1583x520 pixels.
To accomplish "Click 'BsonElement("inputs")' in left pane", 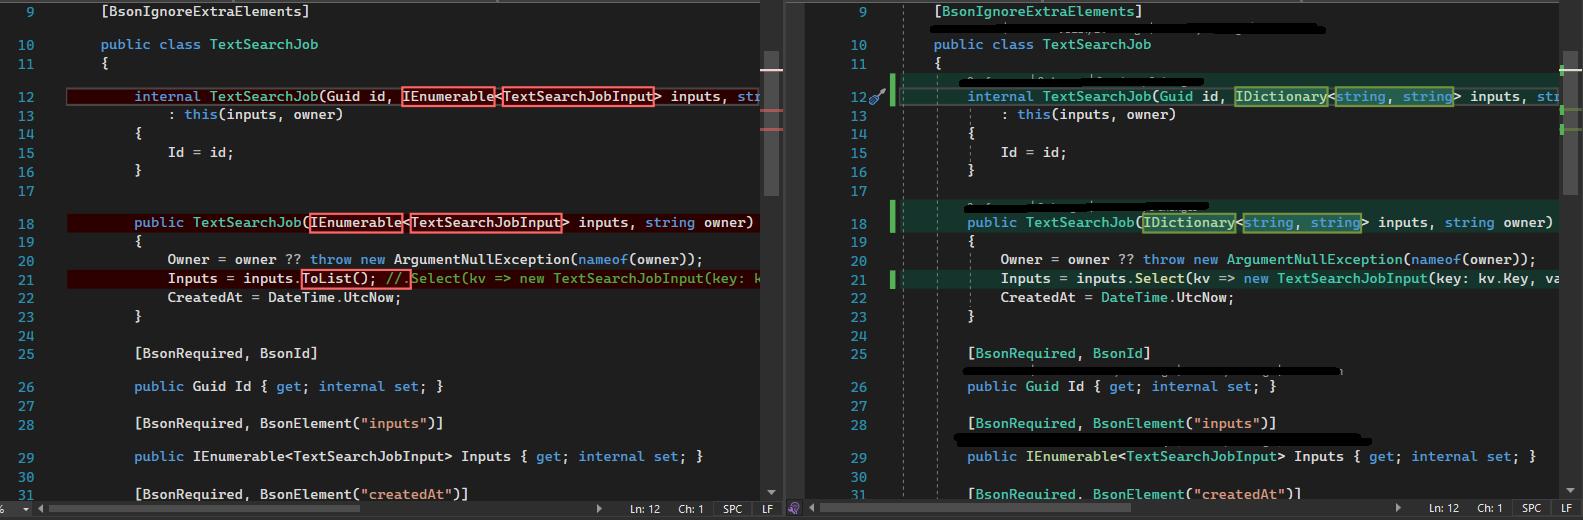I will 347,424.
